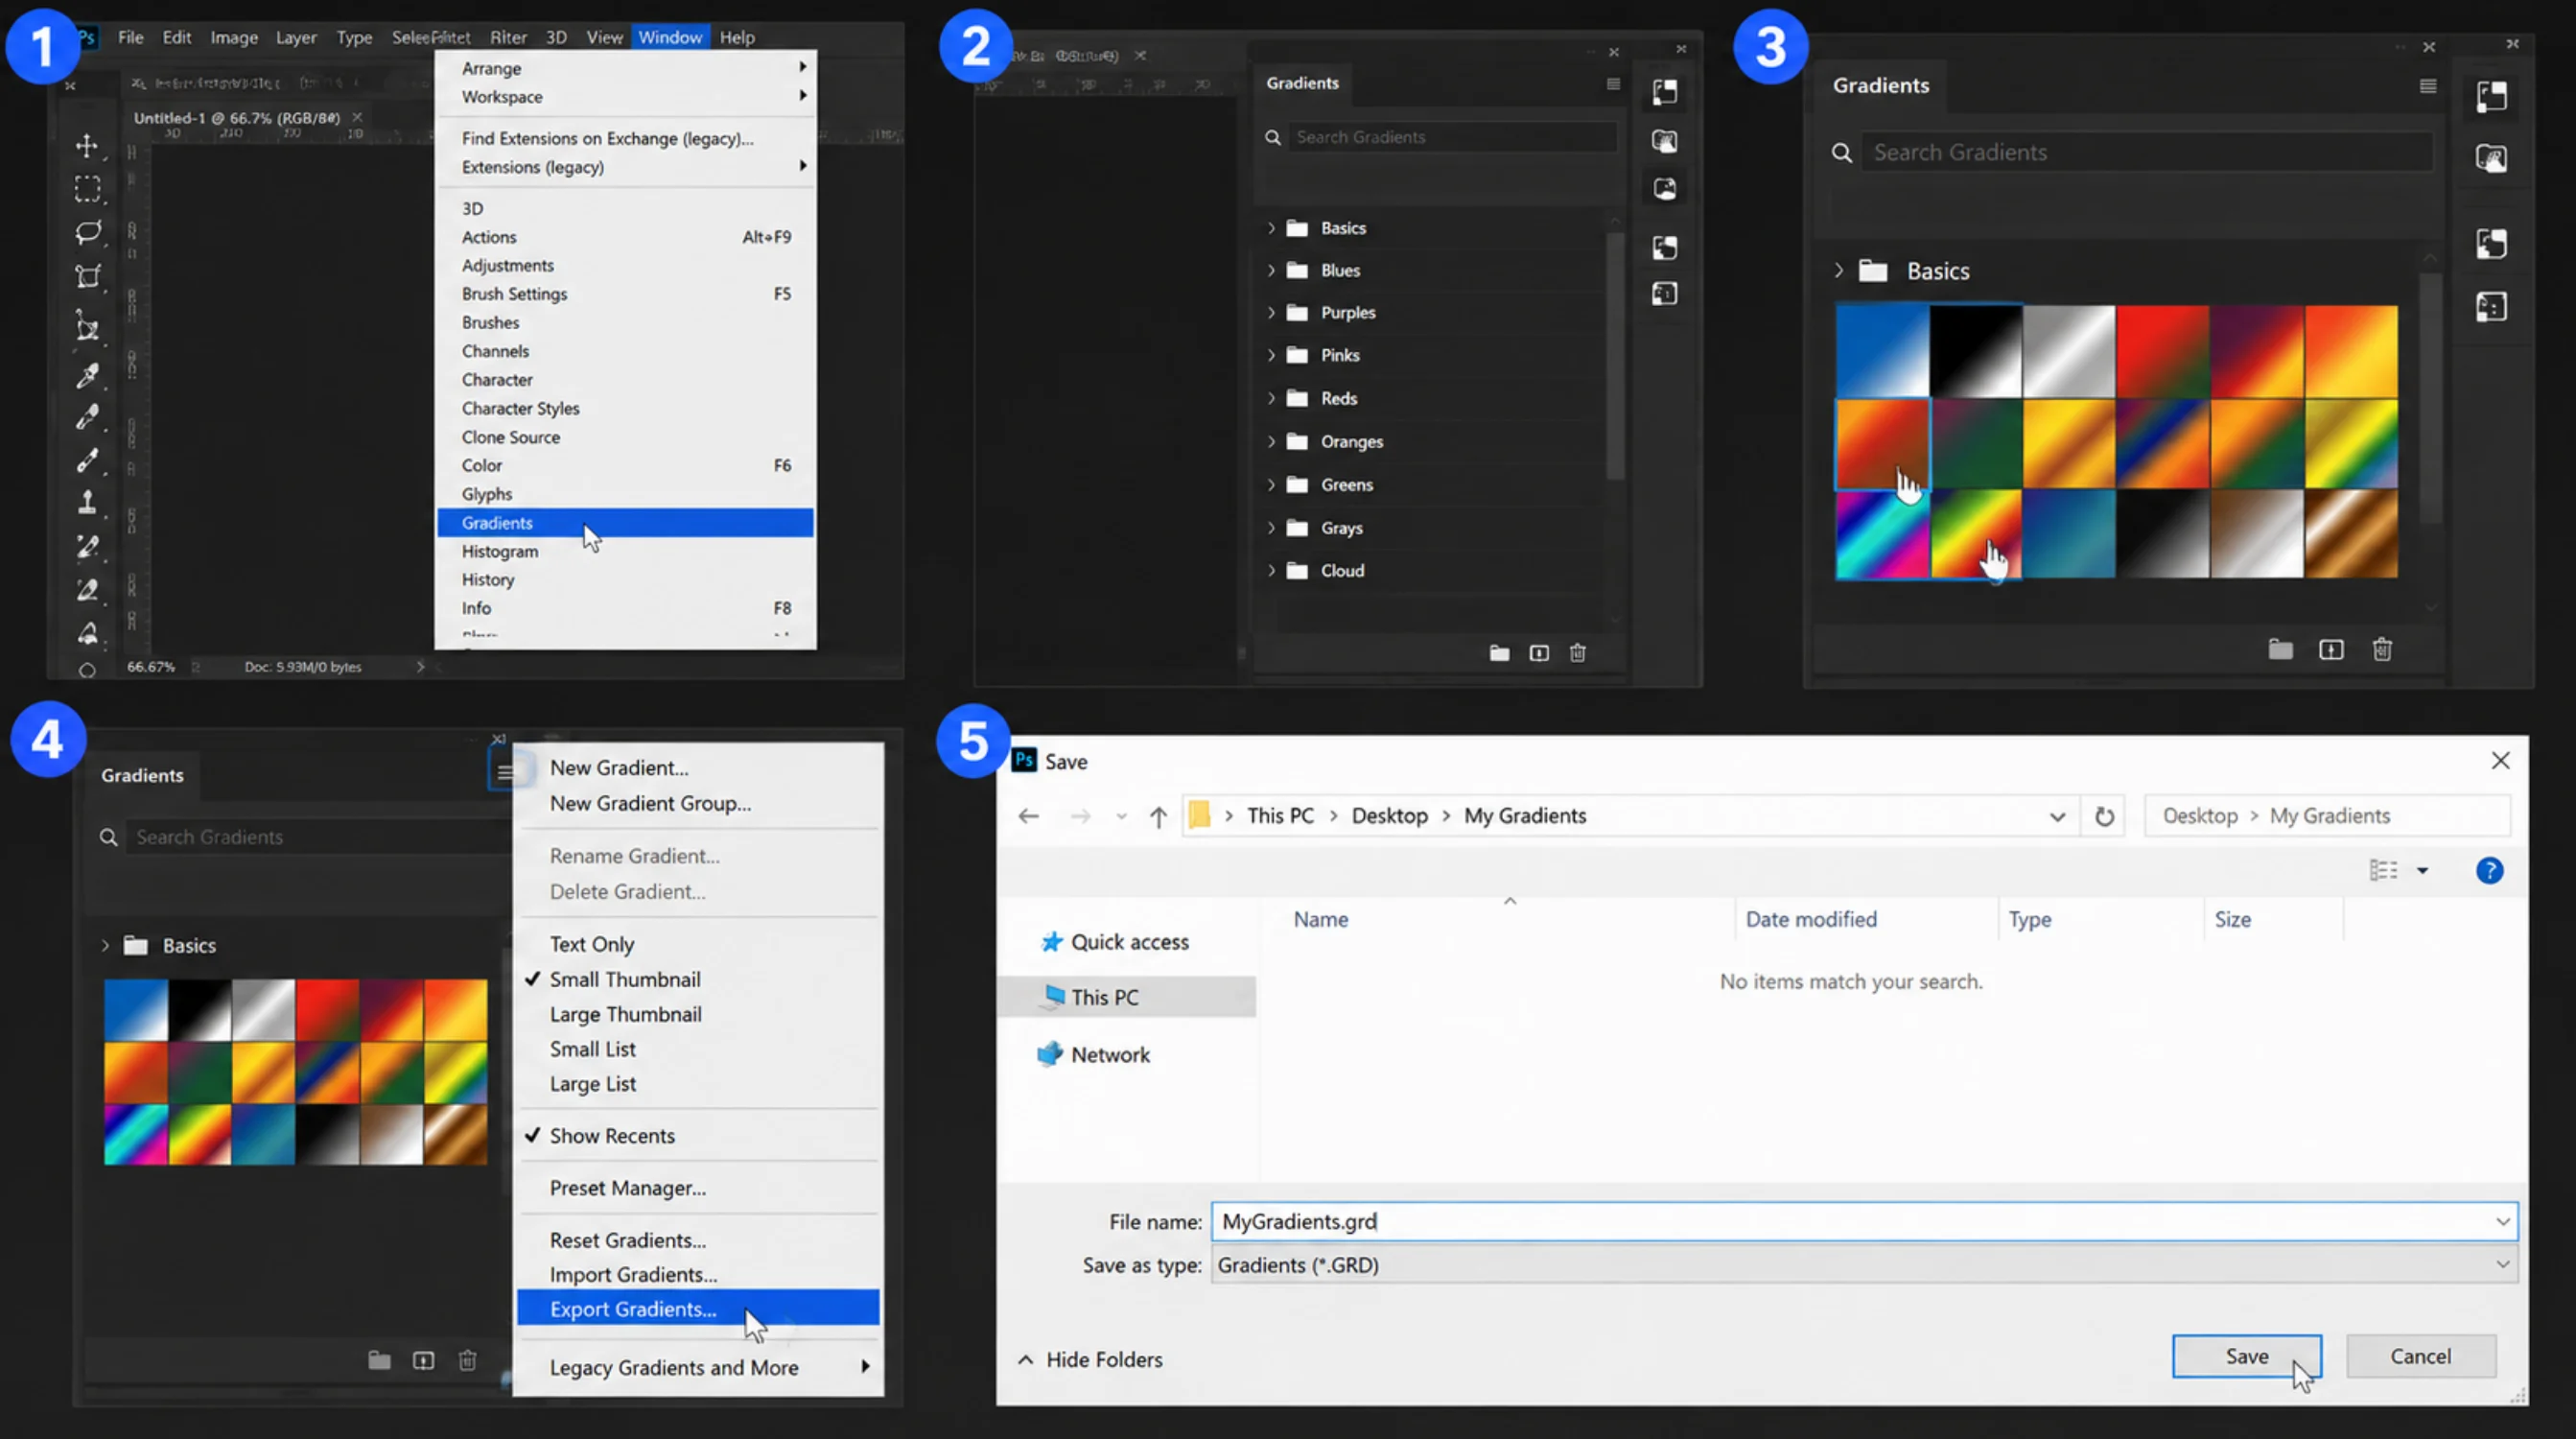Open Save dialog help via question mark icon
Screen dimensions: 2576x1439
pos(2489,870)
